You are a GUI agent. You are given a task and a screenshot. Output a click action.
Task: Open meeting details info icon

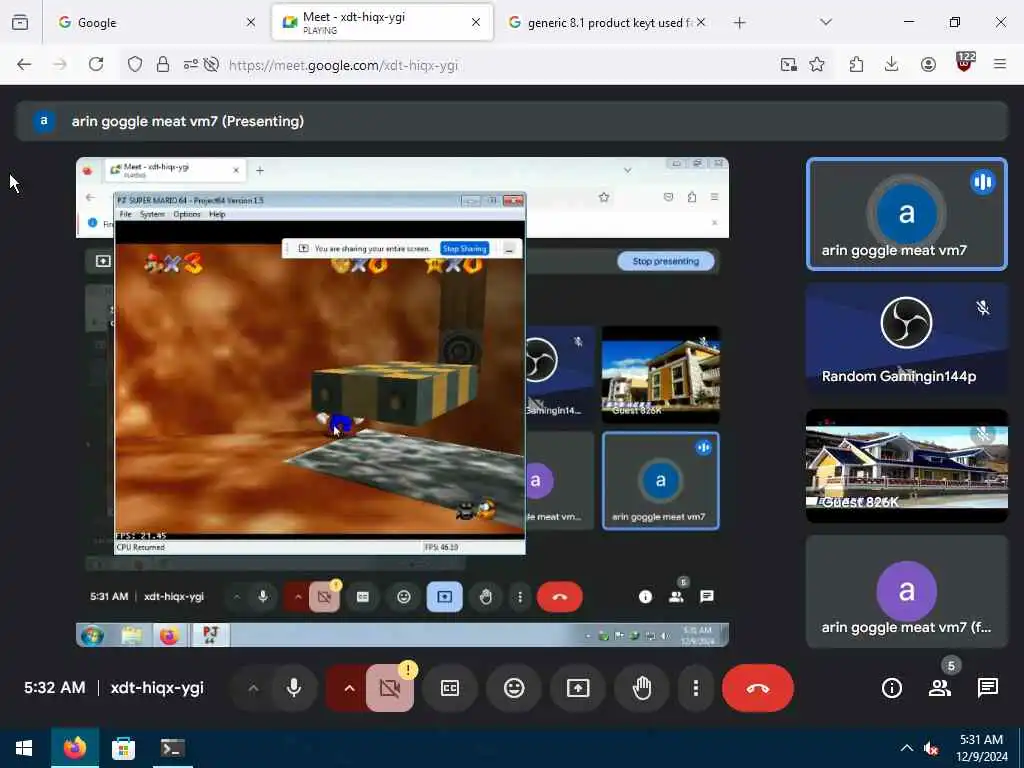coord(891,688)
